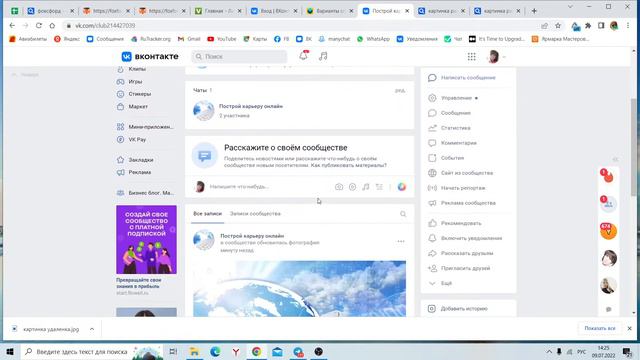Bookmark page with star icon in address bar
This screenshot has height=360, width=640.
pos(558,26)
